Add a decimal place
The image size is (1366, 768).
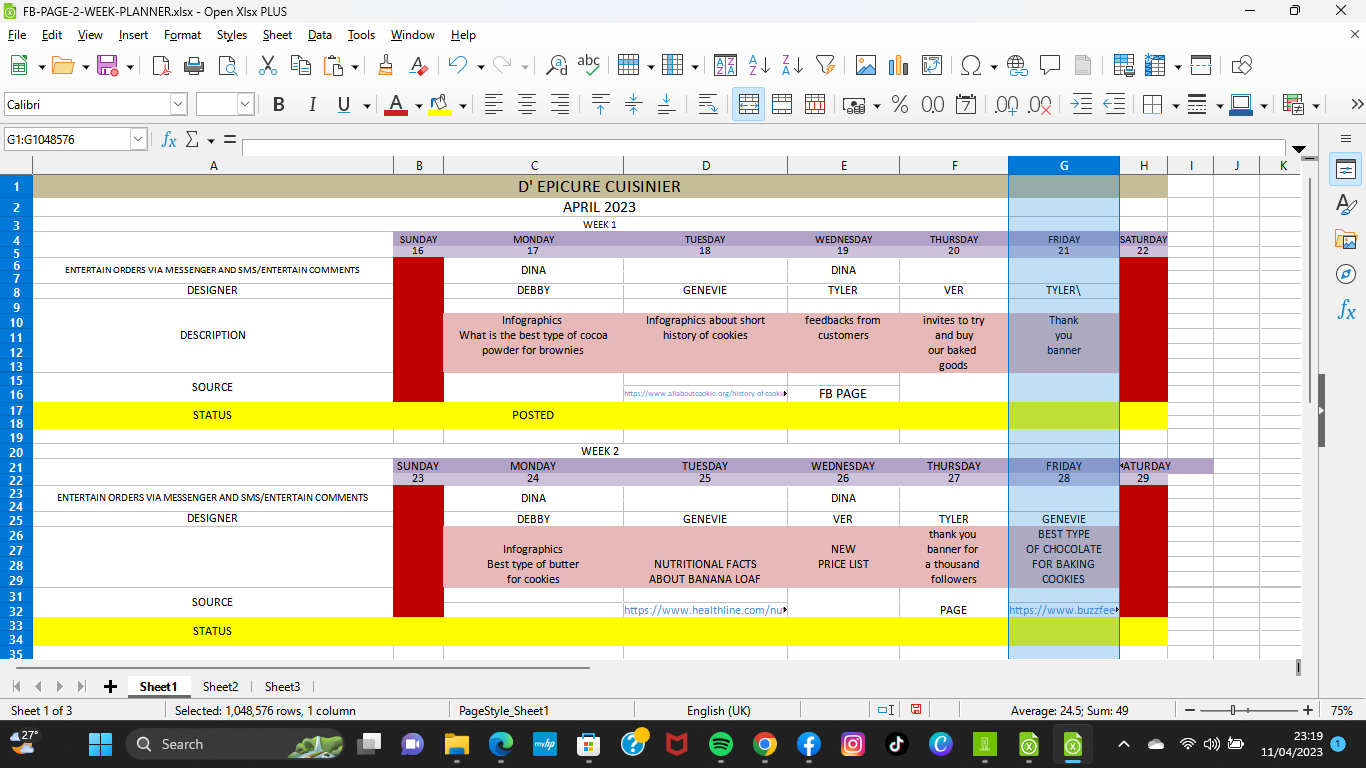(1007, 104)
